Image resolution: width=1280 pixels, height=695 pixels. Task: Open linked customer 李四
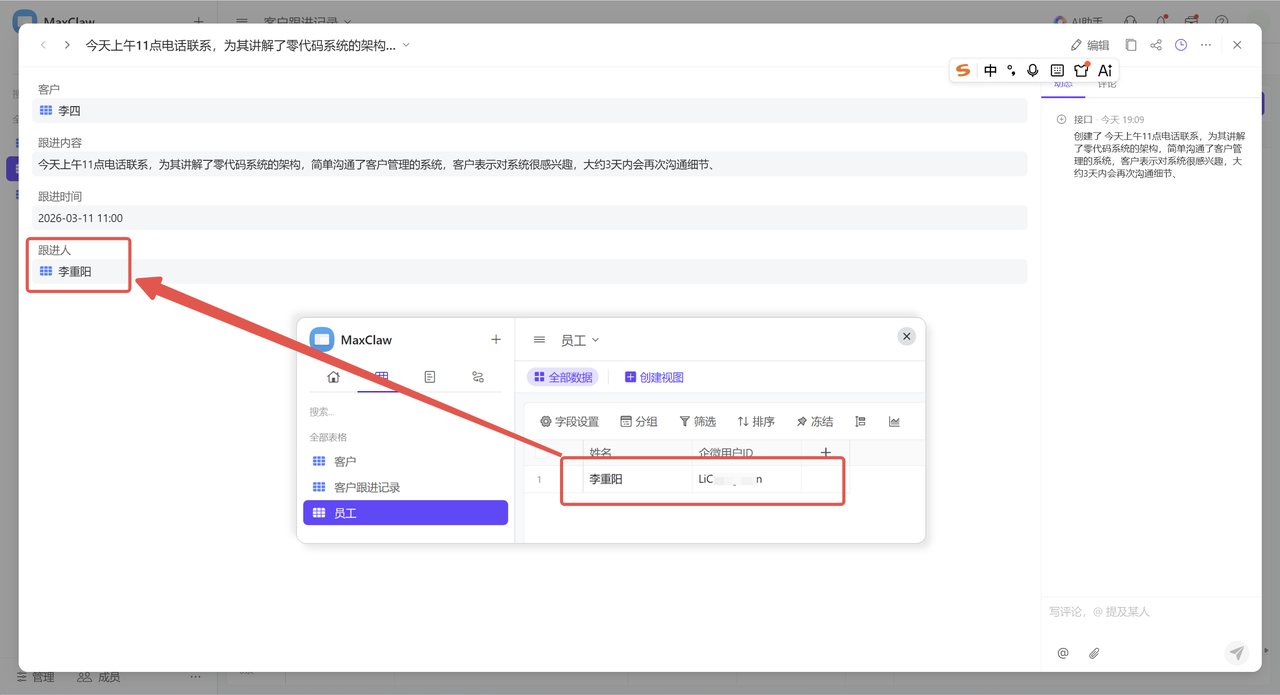pos(69,111)
